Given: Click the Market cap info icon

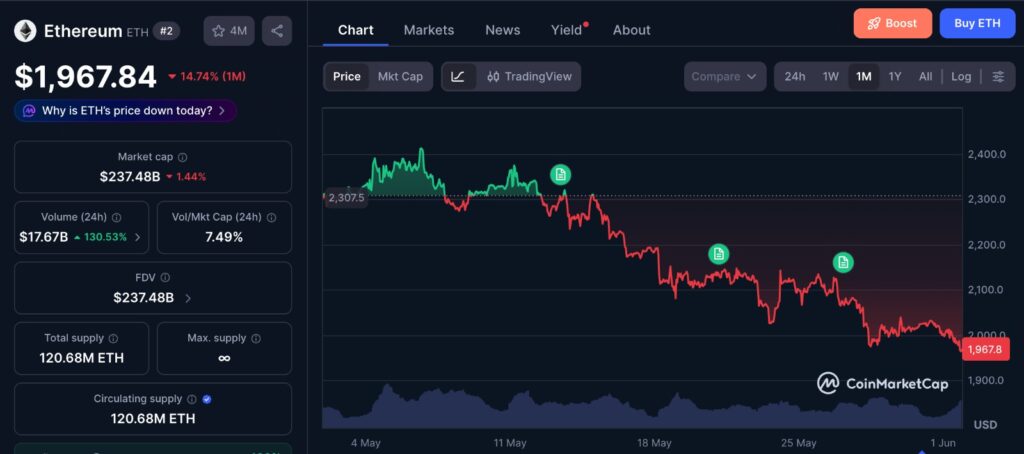Looking at the screenshot, I should (x=183, y=157).
